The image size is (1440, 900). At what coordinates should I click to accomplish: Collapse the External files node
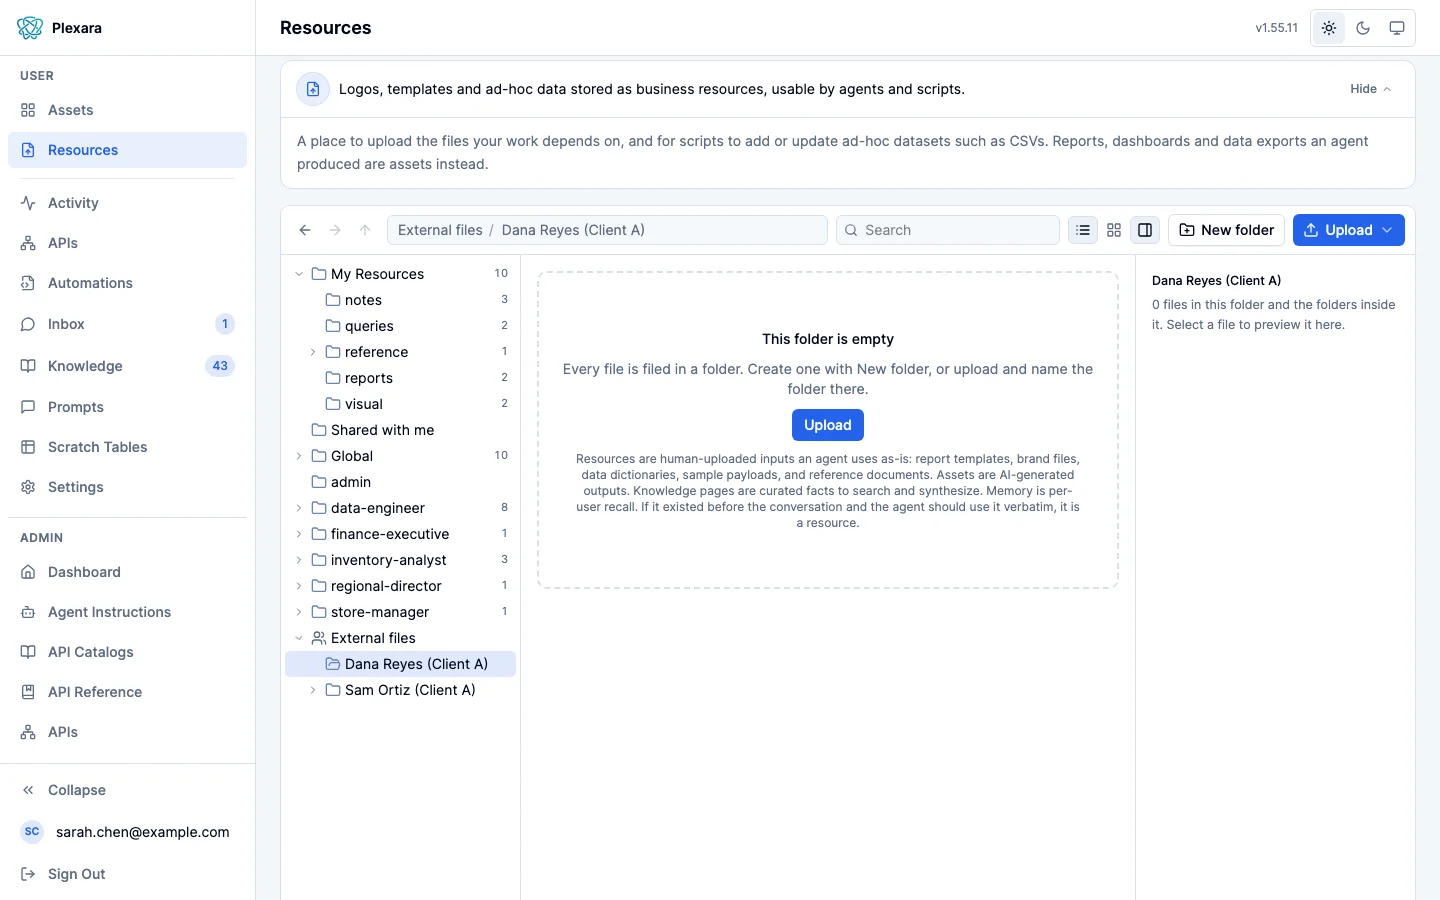point(299,638)
